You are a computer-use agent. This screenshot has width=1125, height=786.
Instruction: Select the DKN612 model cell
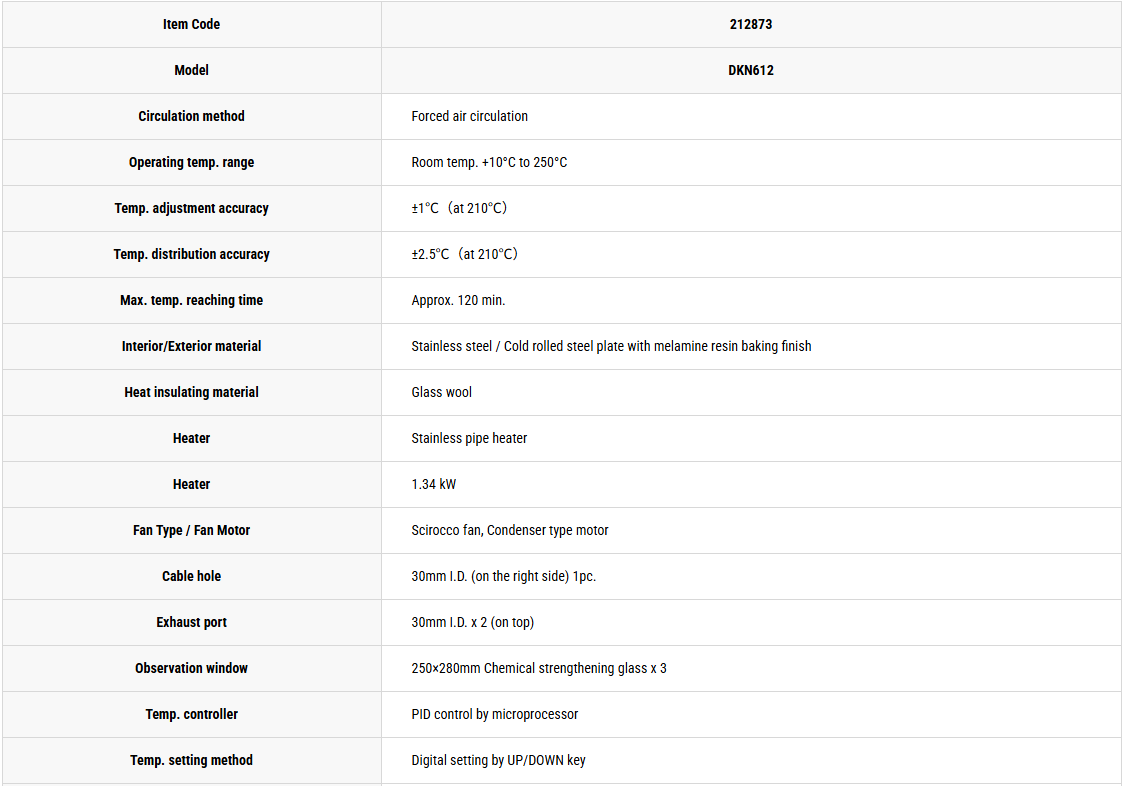[750, 70]
